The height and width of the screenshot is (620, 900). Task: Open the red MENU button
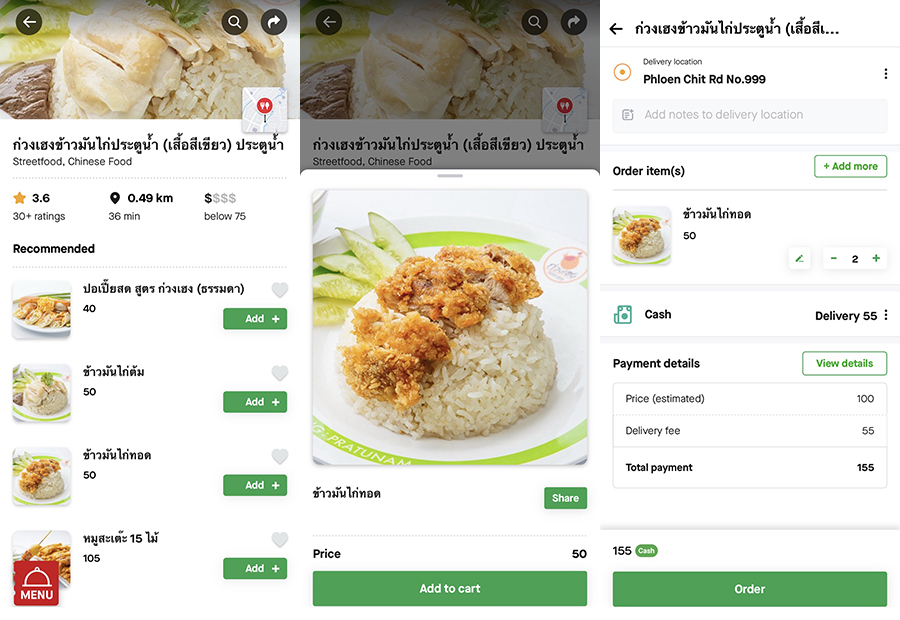pyautogui.click(x=36, y=583)
